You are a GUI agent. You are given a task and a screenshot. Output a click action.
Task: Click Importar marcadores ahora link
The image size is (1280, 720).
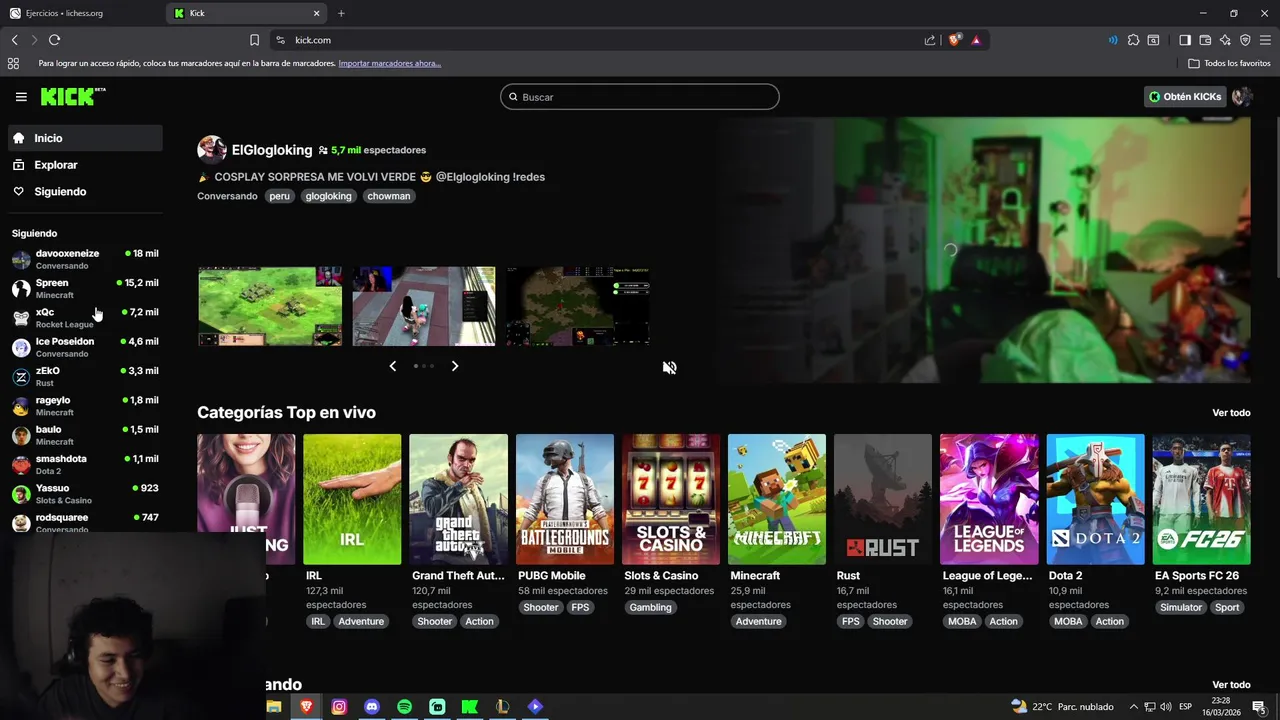pos(389,63)
